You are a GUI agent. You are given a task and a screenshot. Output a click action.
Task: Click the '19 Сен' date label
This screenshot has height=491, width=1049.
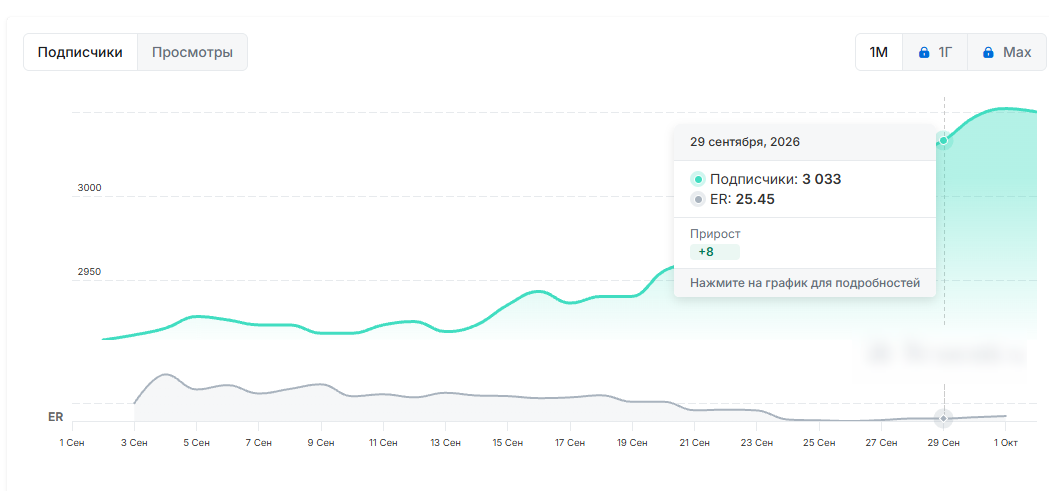point(632,443)
